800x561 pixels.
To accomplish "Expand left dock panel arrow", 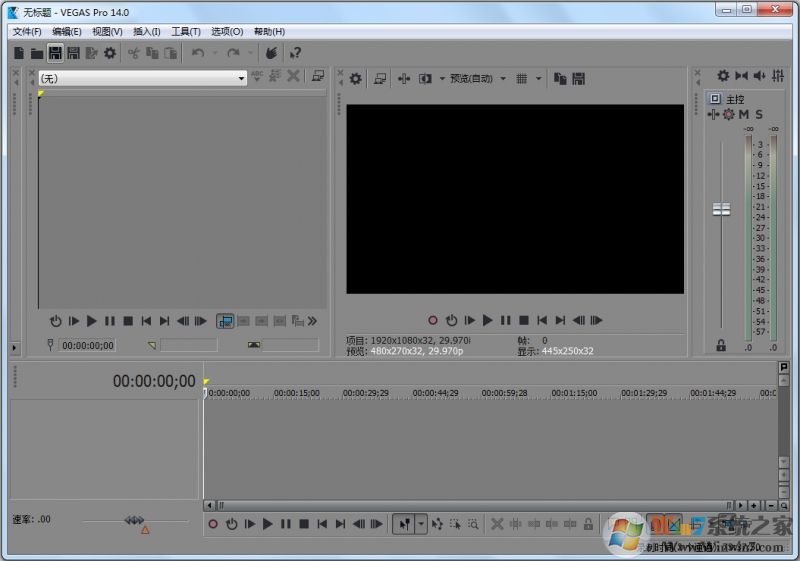I will pos(14,348).
